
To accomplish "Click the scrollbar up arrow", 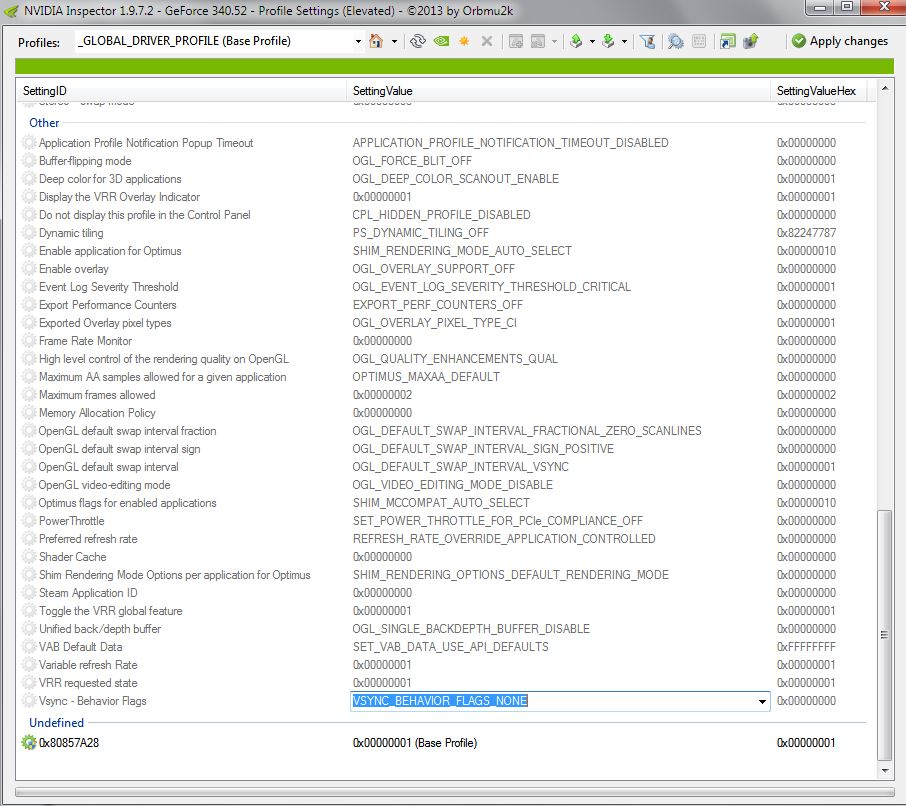I will (885, 88).
